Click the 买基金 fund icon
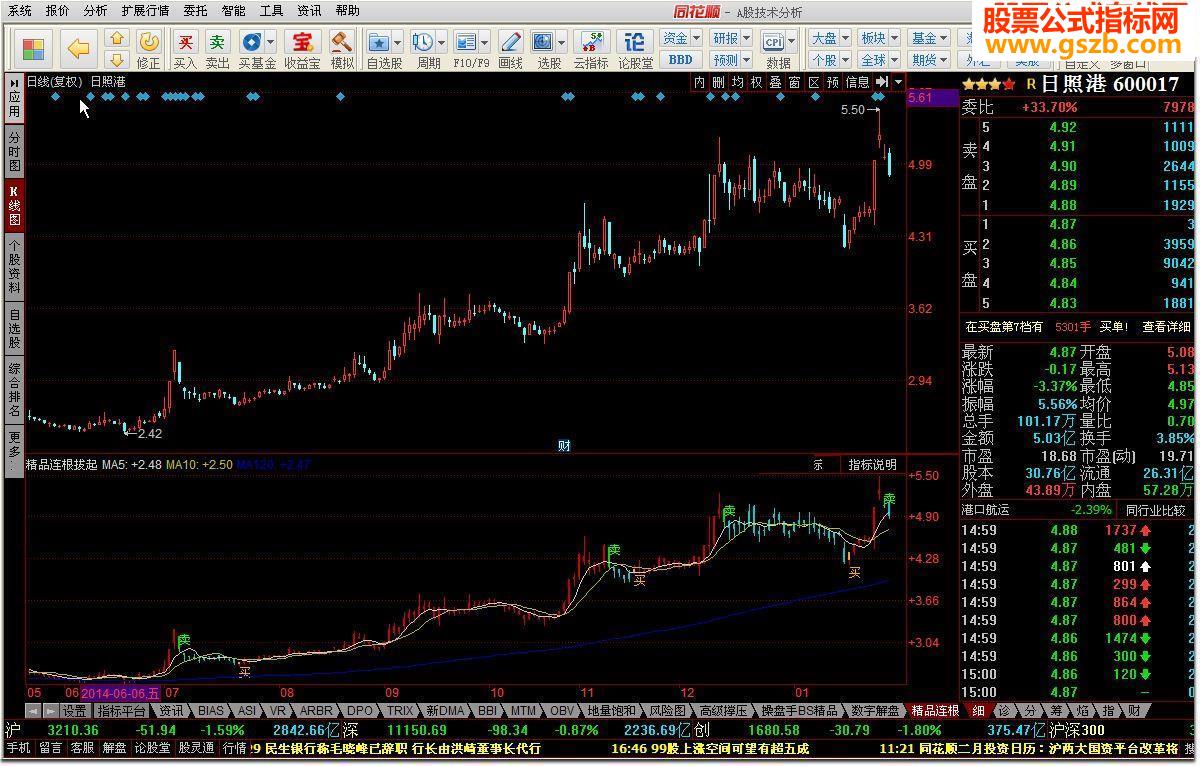The image size is (1200, 766). point(250,42)
